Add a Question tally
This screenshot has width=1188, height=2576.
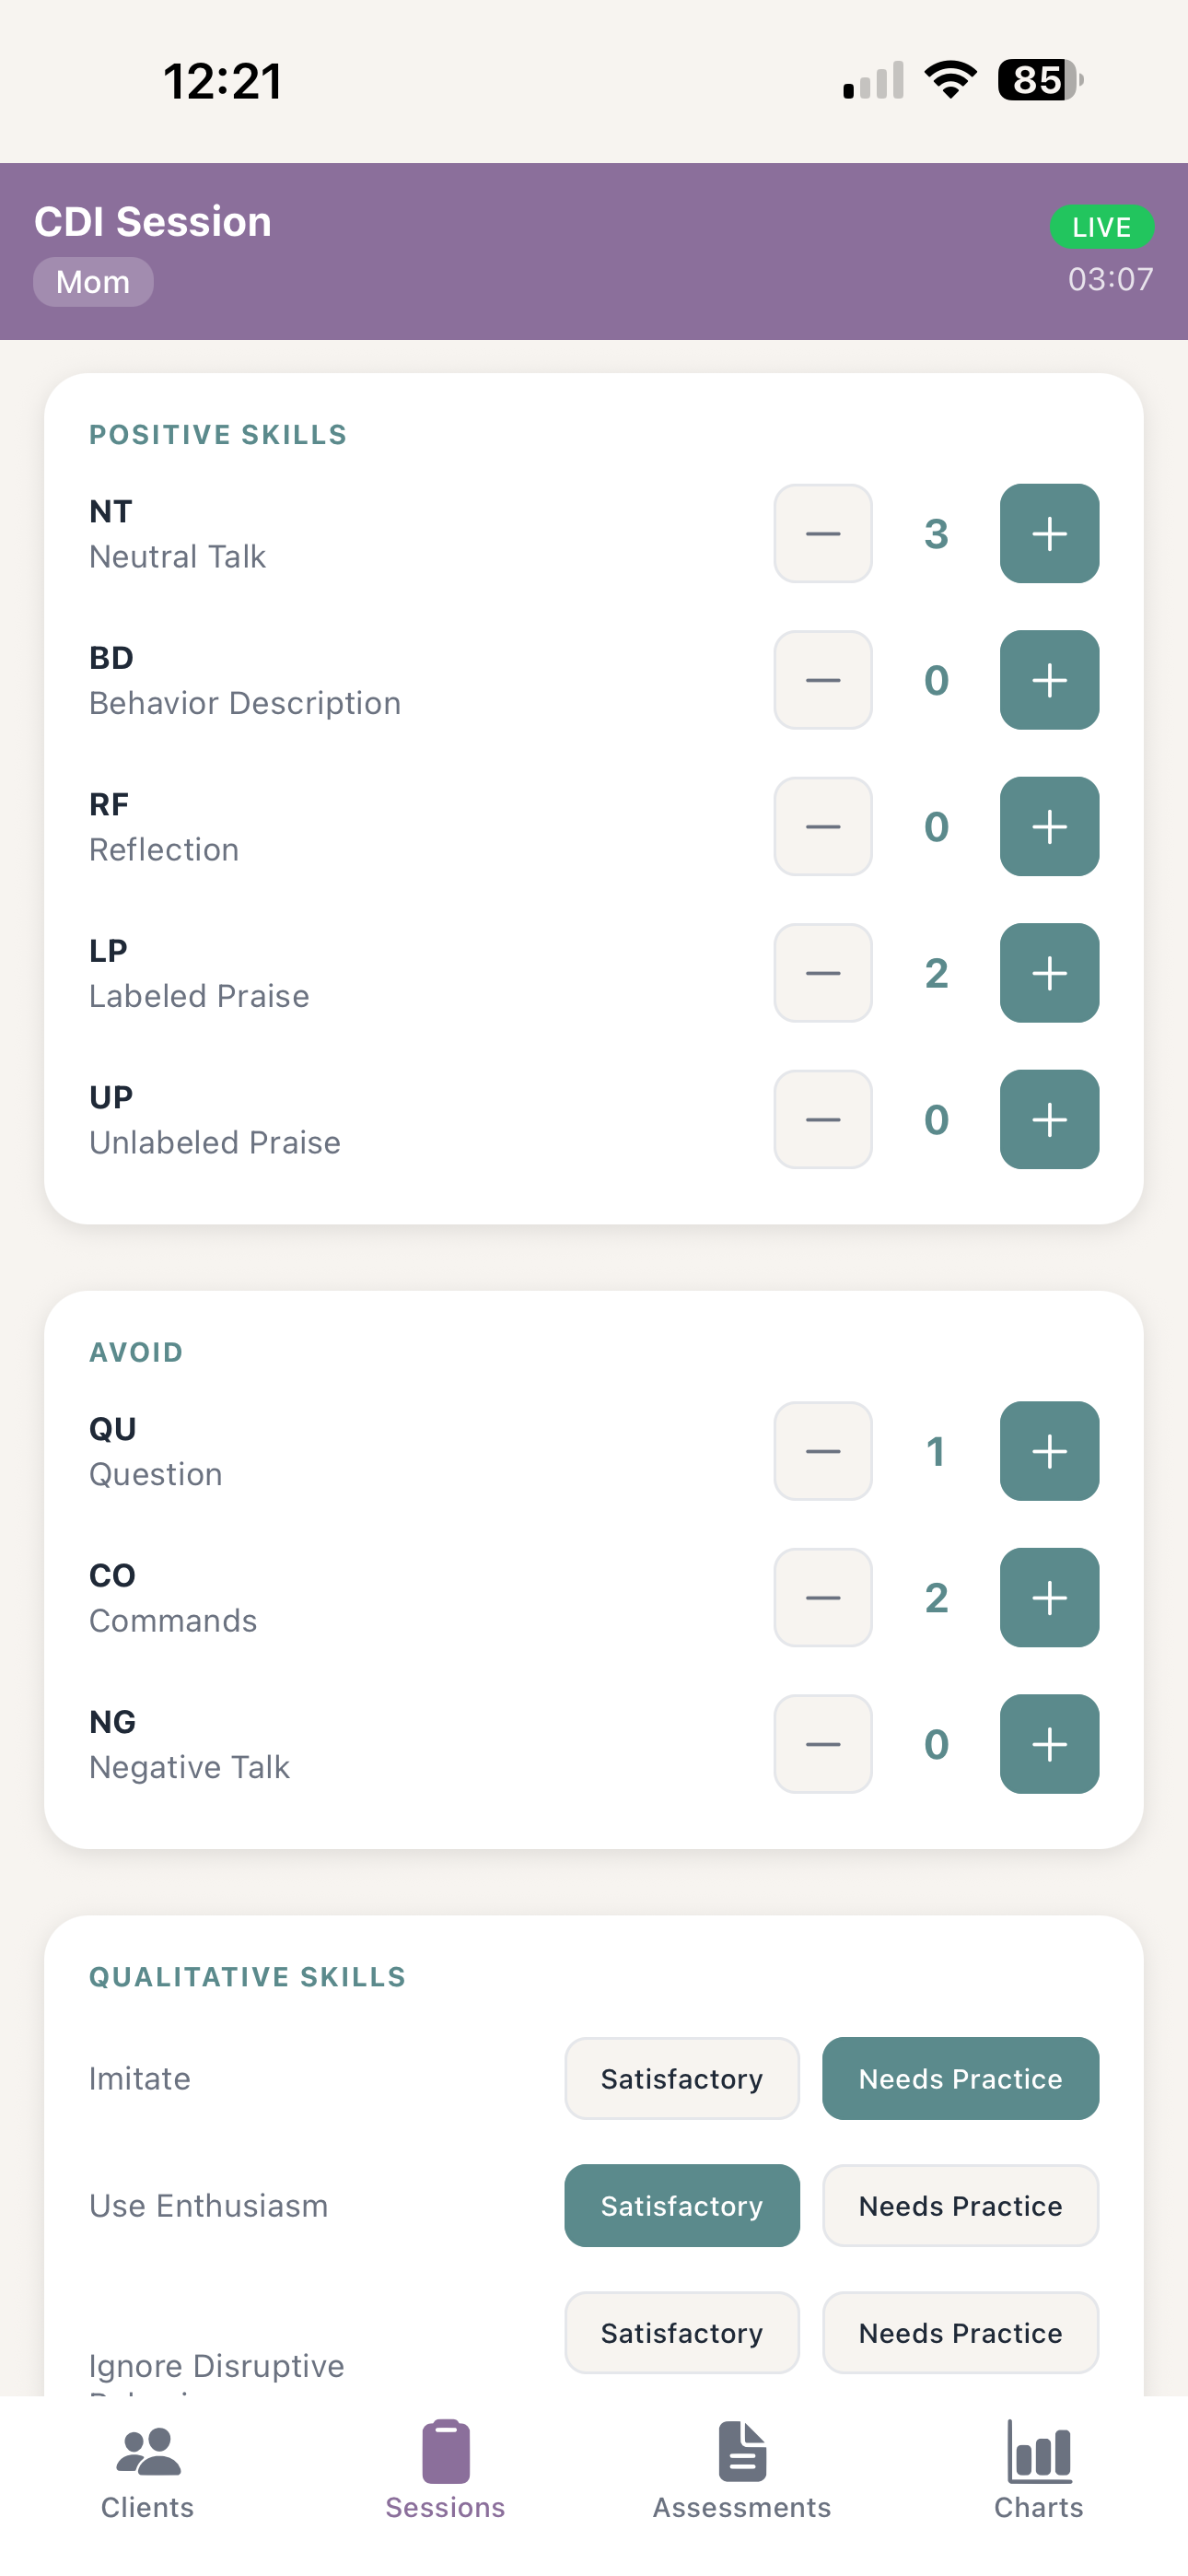1049,1451
